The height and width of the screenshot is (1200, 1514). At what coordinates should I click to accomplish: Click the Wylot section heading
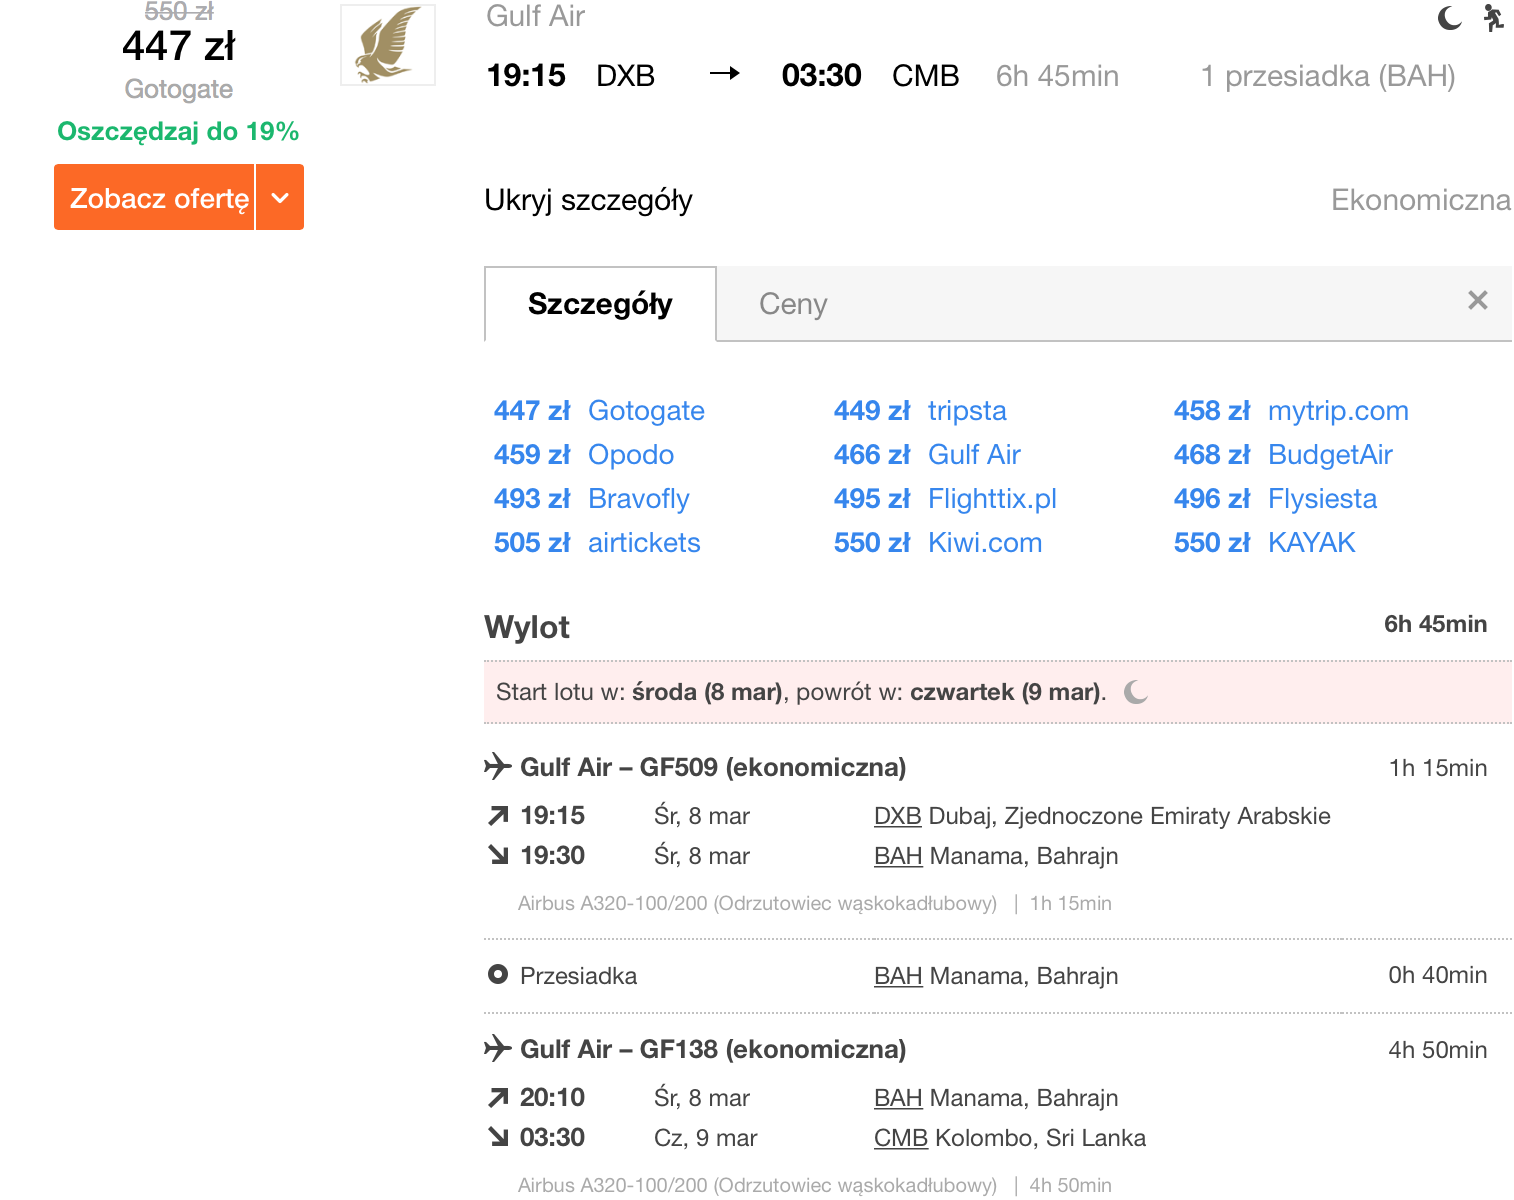point(527,627)
